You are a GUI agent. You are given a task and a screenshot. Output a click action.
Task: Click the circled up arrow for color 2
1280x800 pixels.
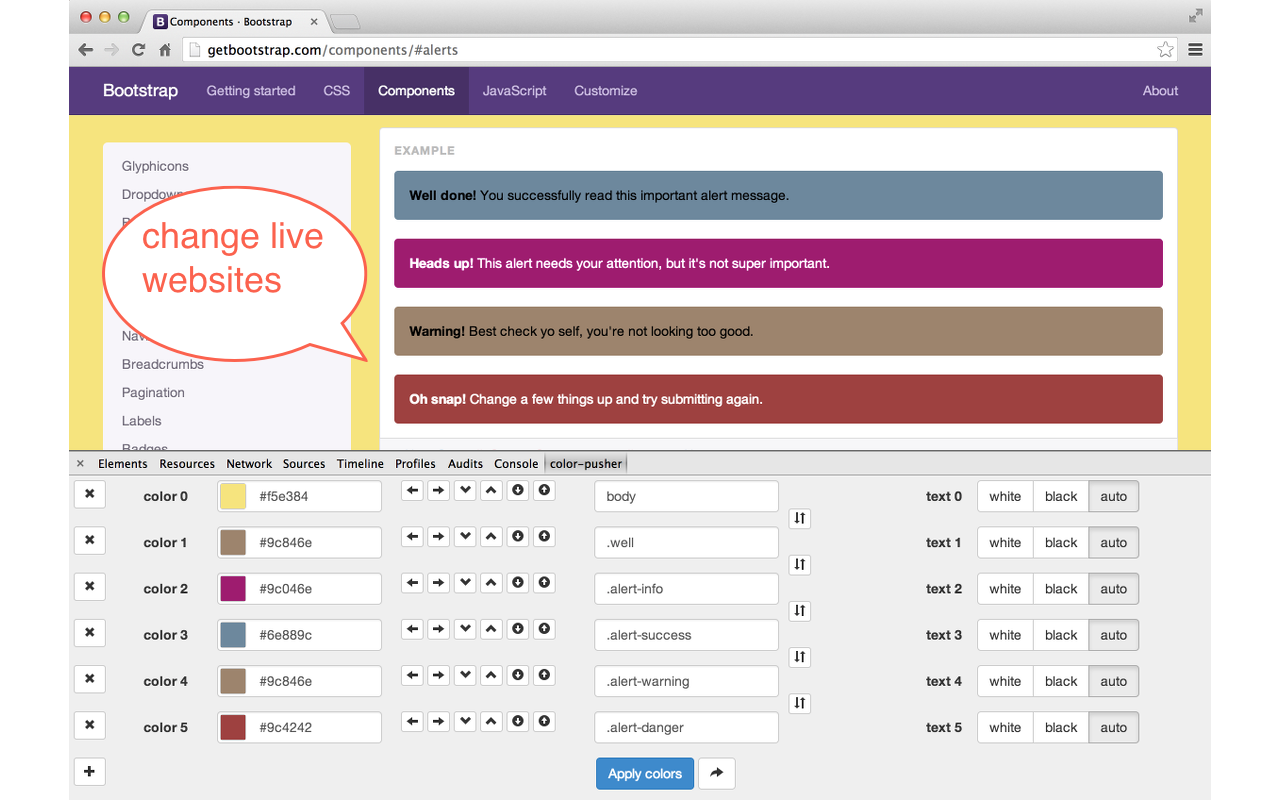tap(543, 582)
